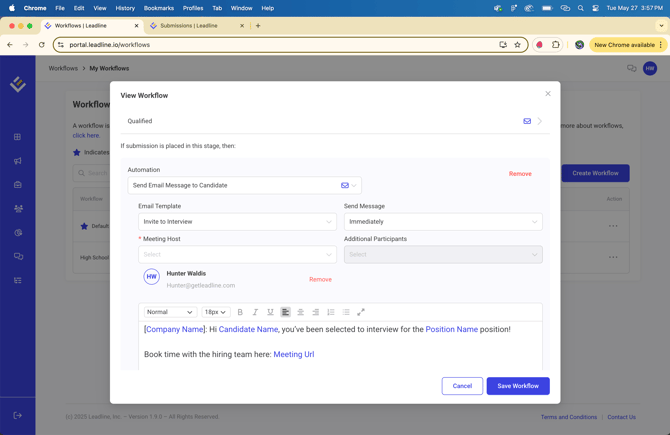Viewport: 670px width, 435px height.
Task: Click the Save Workflow button
Action: click(x=518, y=386)
